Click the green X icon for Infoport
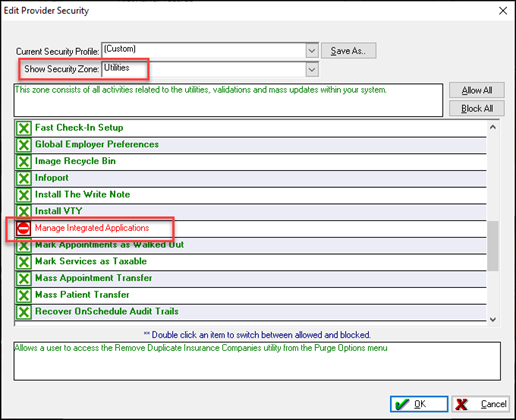The height and width of the screenshot is (420, 516). point(23,178)
